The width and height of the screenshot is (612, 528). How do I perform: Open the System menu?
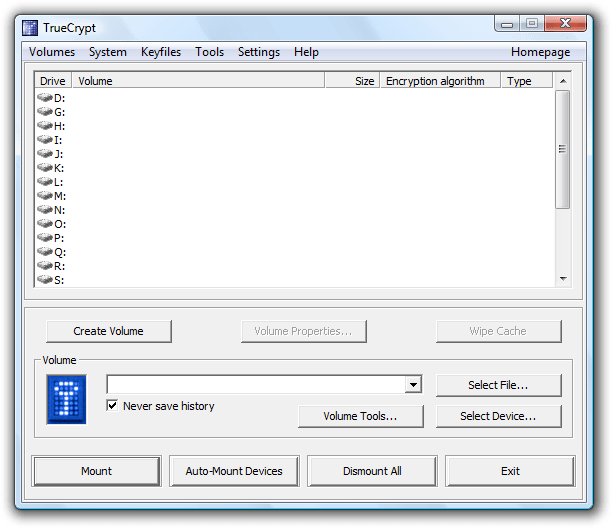(108, 52)
